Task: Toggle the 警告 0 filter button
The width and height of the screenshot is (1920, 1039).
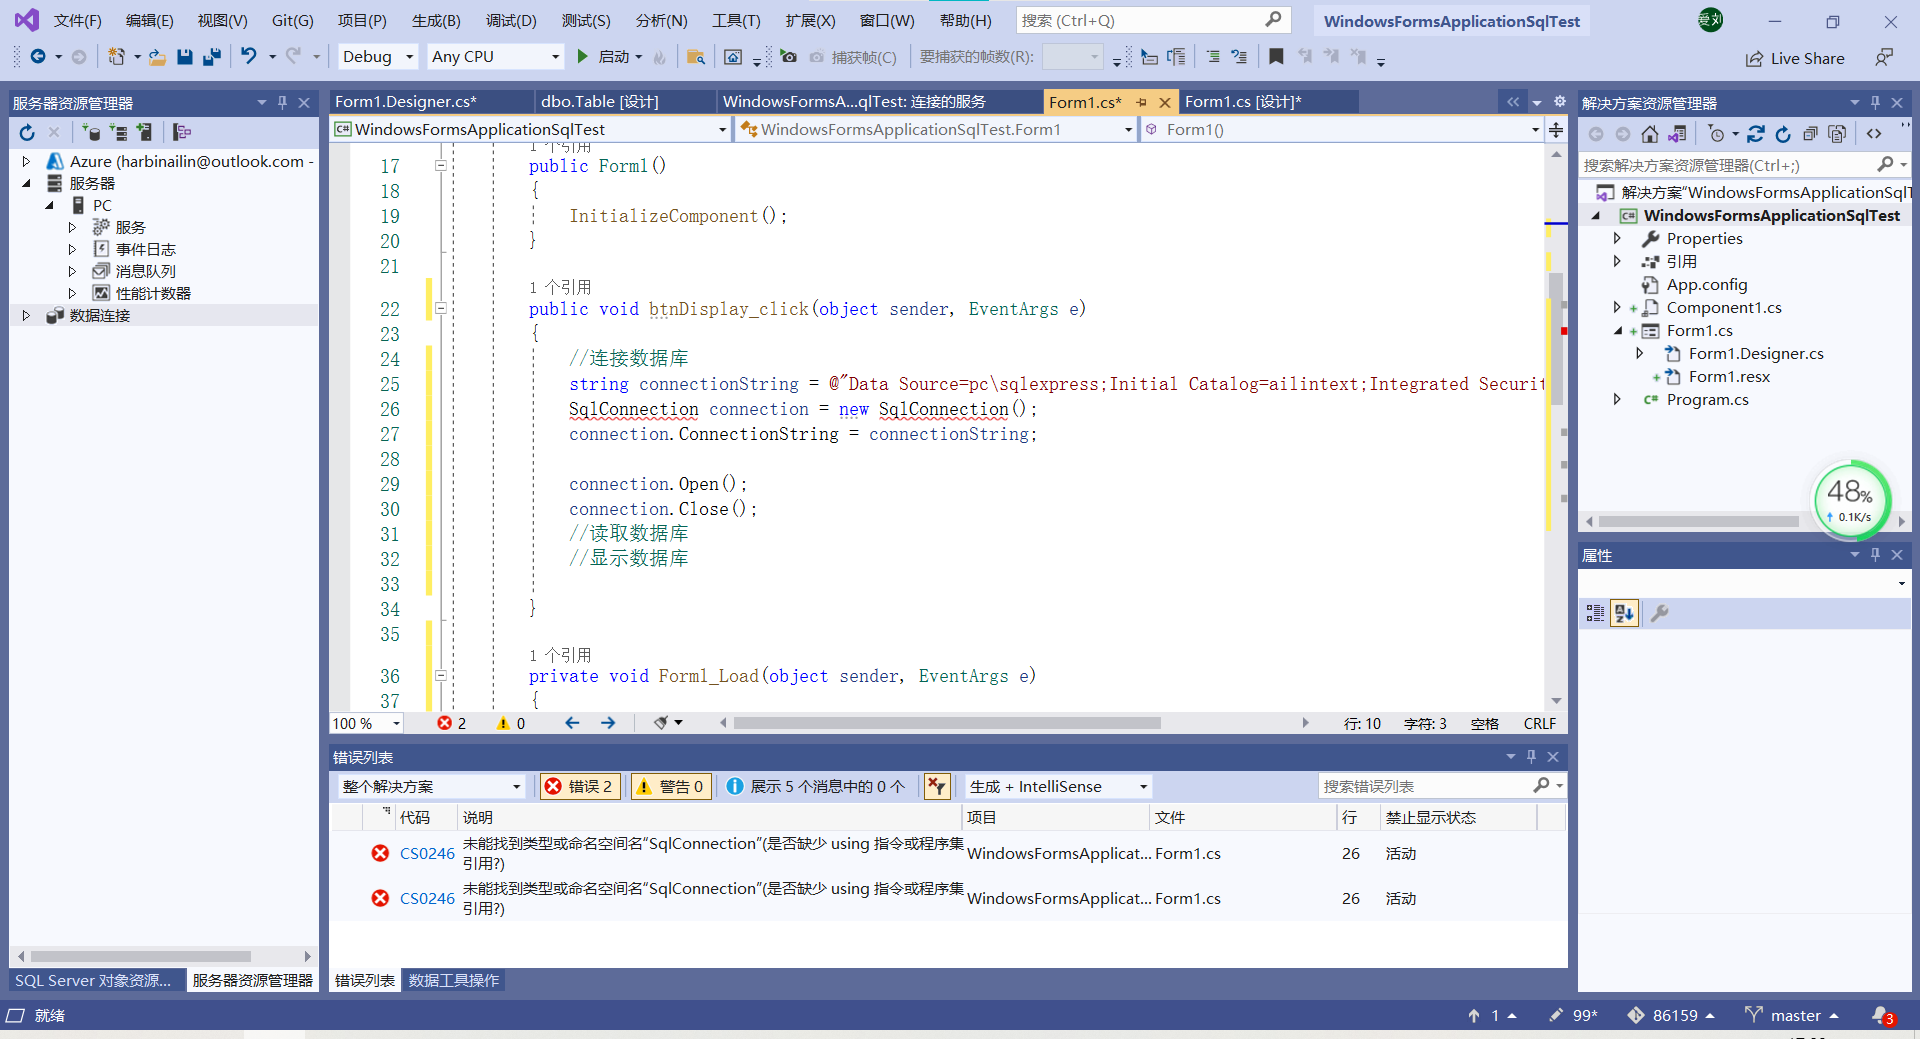Action: (x=670, y=786)
